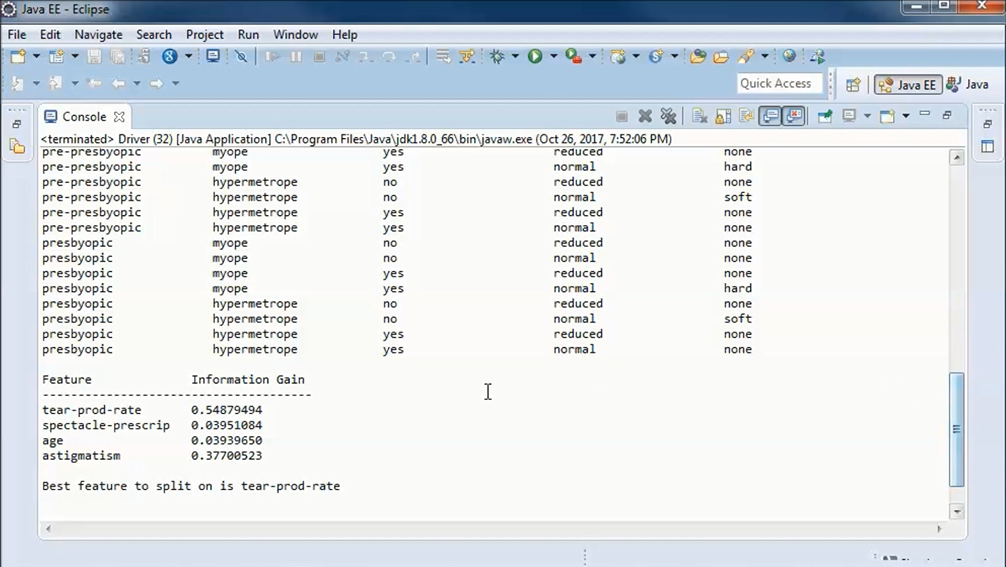
Task: Switch to the Java EE perspective
Action: pos(908,85)
